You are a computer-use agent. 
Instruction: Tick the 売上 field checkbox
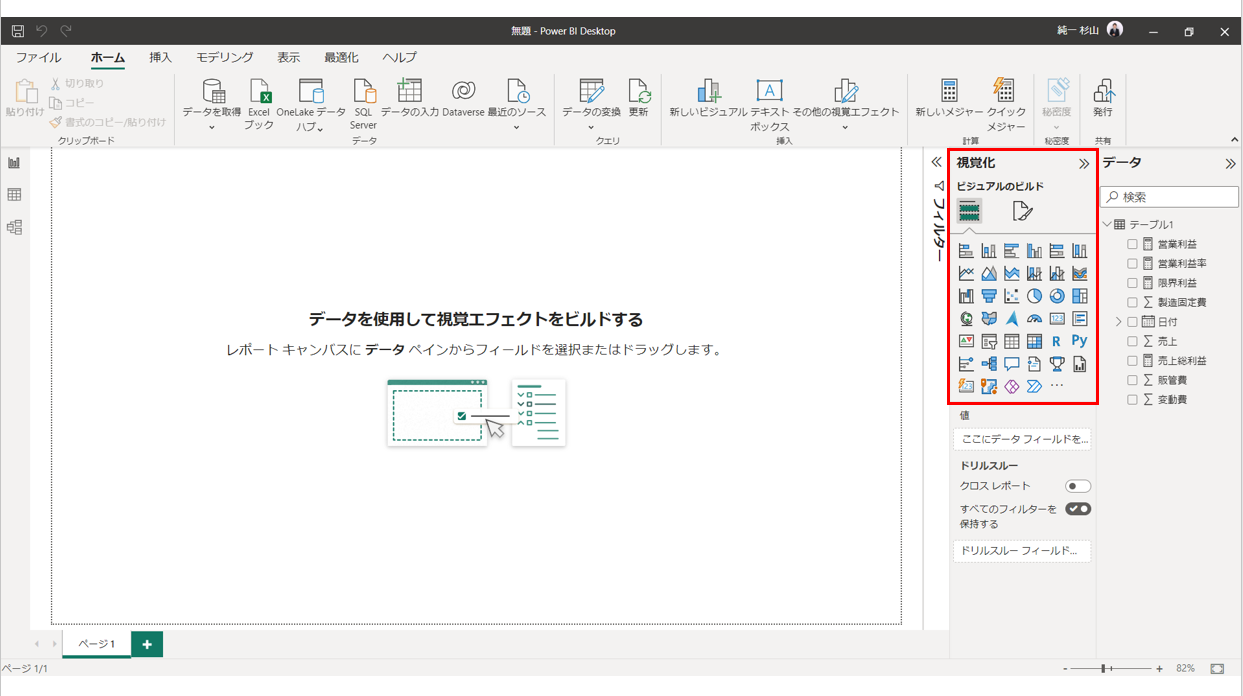coord(1132,342)
